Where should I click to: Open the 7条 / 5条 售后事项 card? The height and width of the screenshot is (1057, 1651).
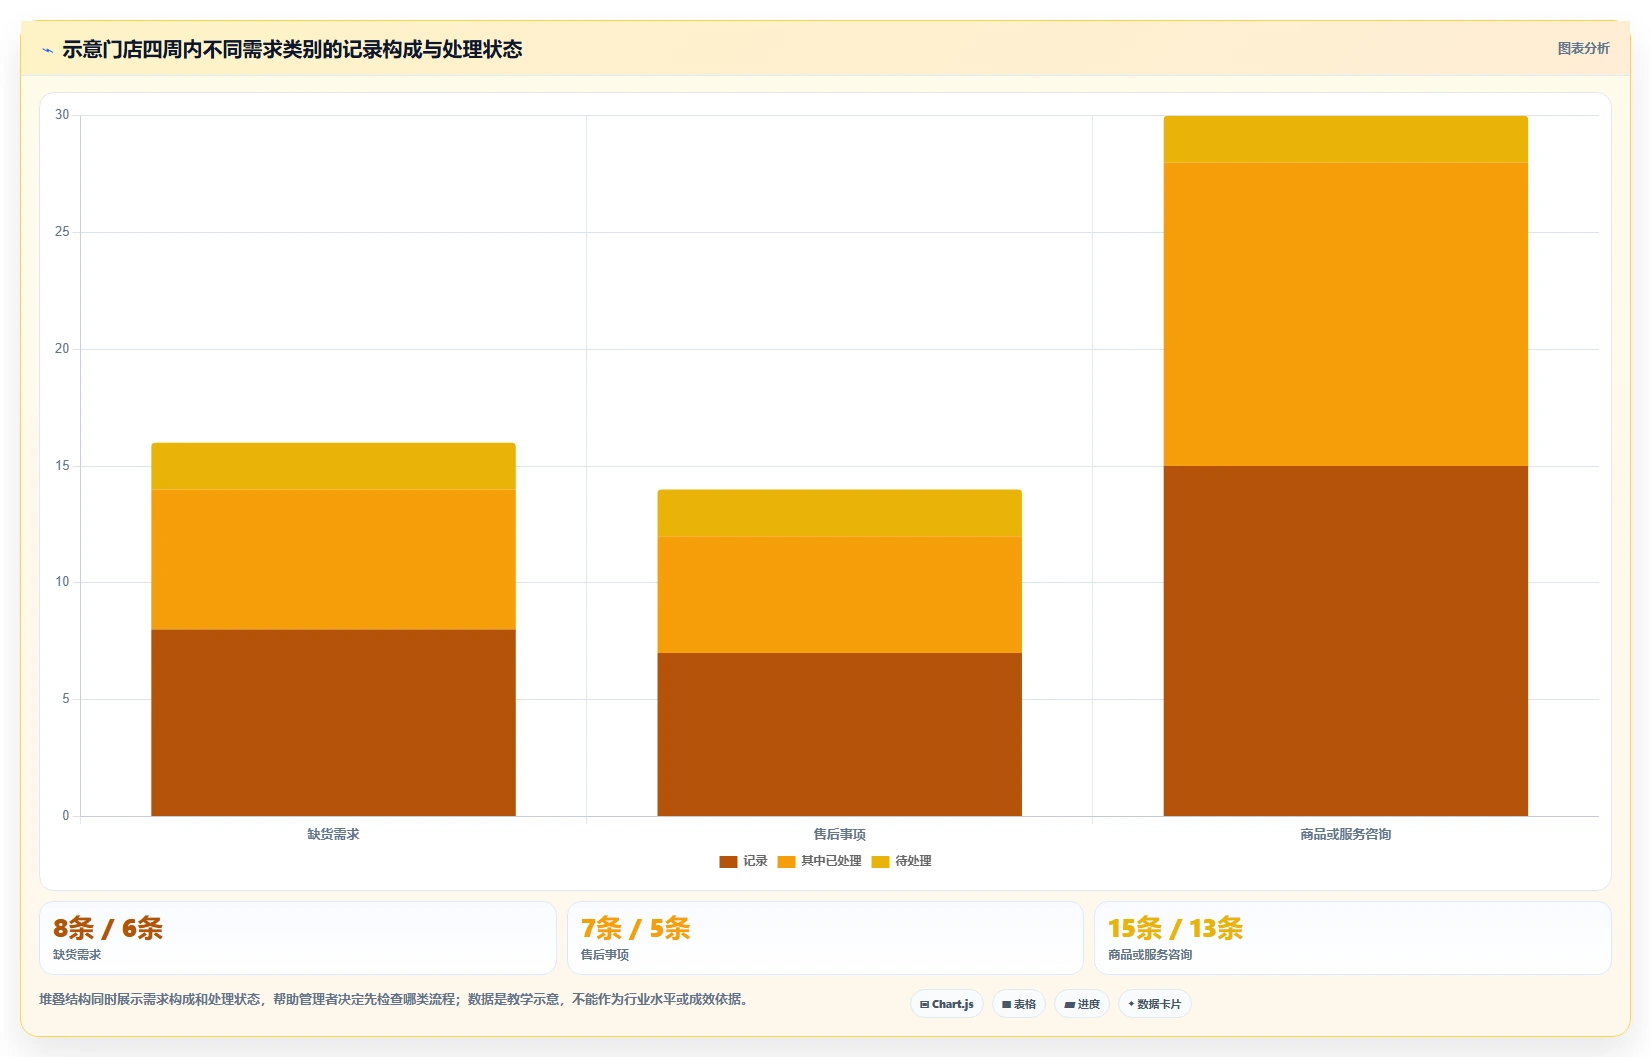pos(825,938)
